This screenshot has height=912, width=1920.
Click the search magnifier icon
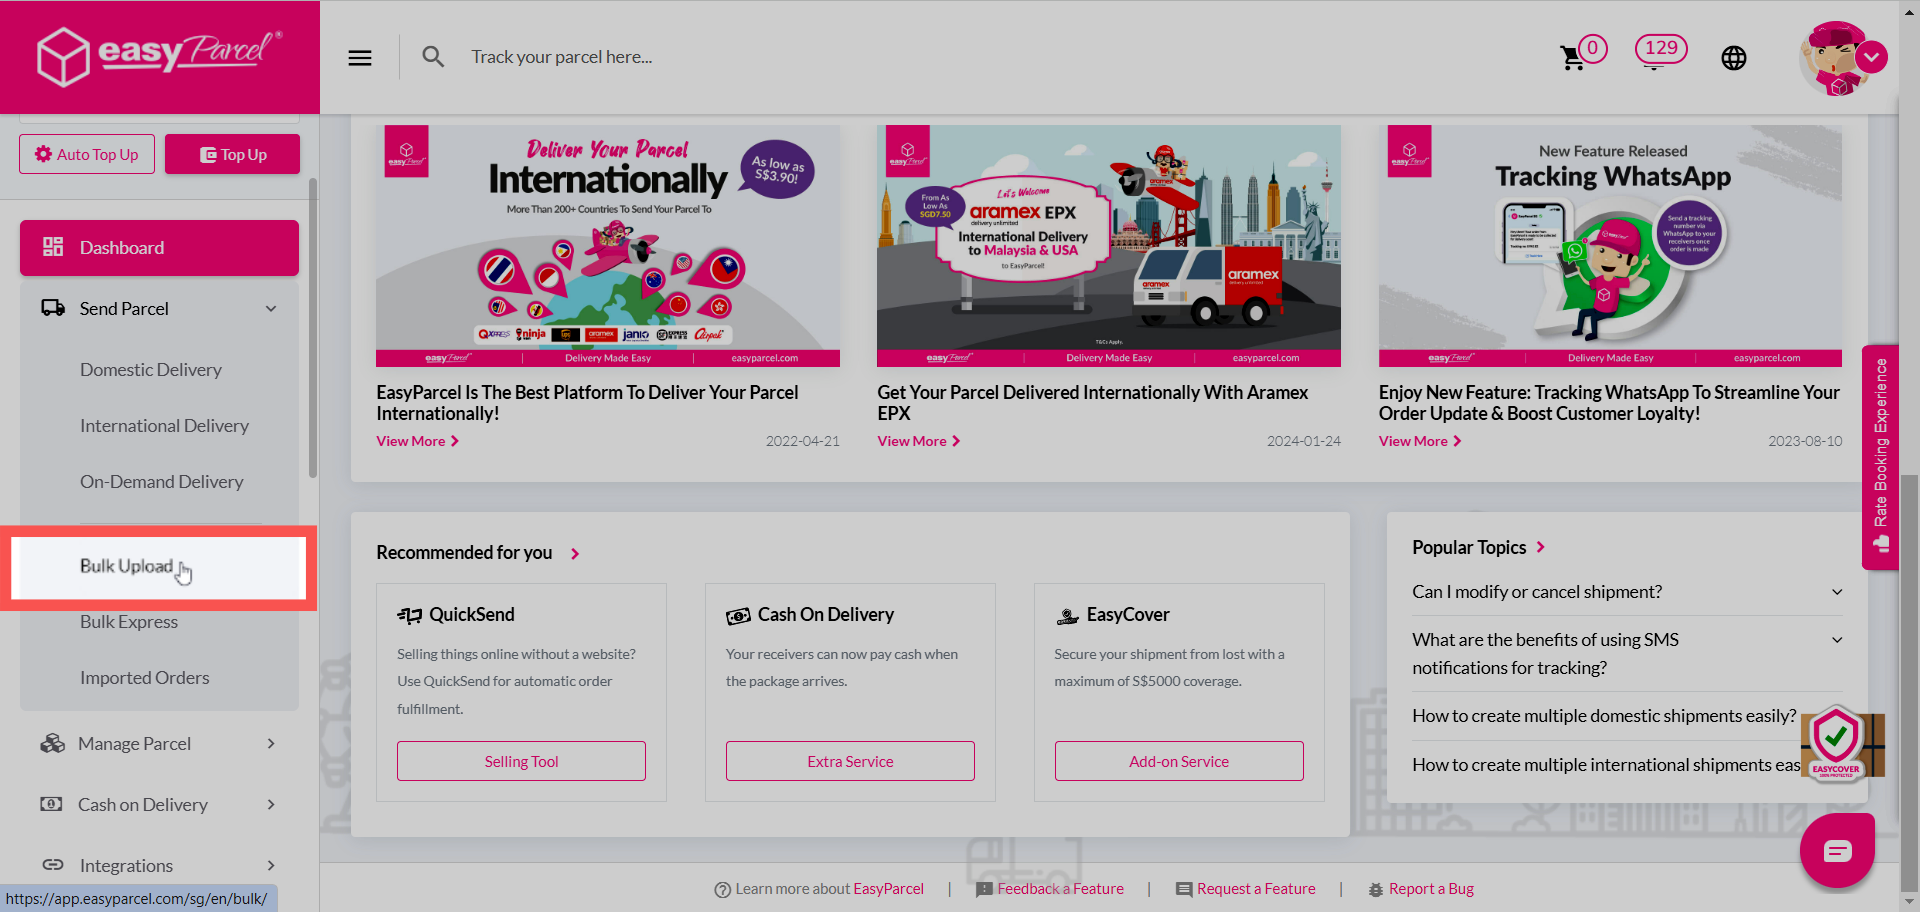point(433,57)
